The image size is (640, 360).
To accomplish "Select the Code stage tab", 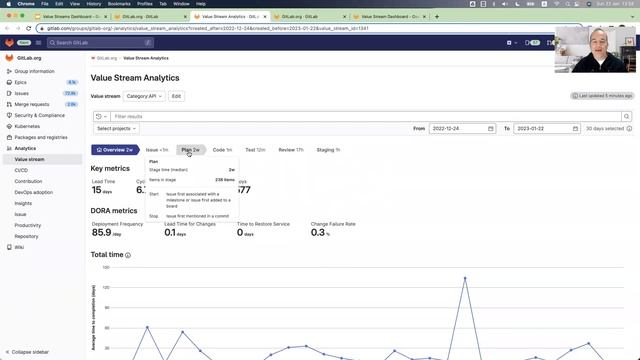I will point(222,150).
